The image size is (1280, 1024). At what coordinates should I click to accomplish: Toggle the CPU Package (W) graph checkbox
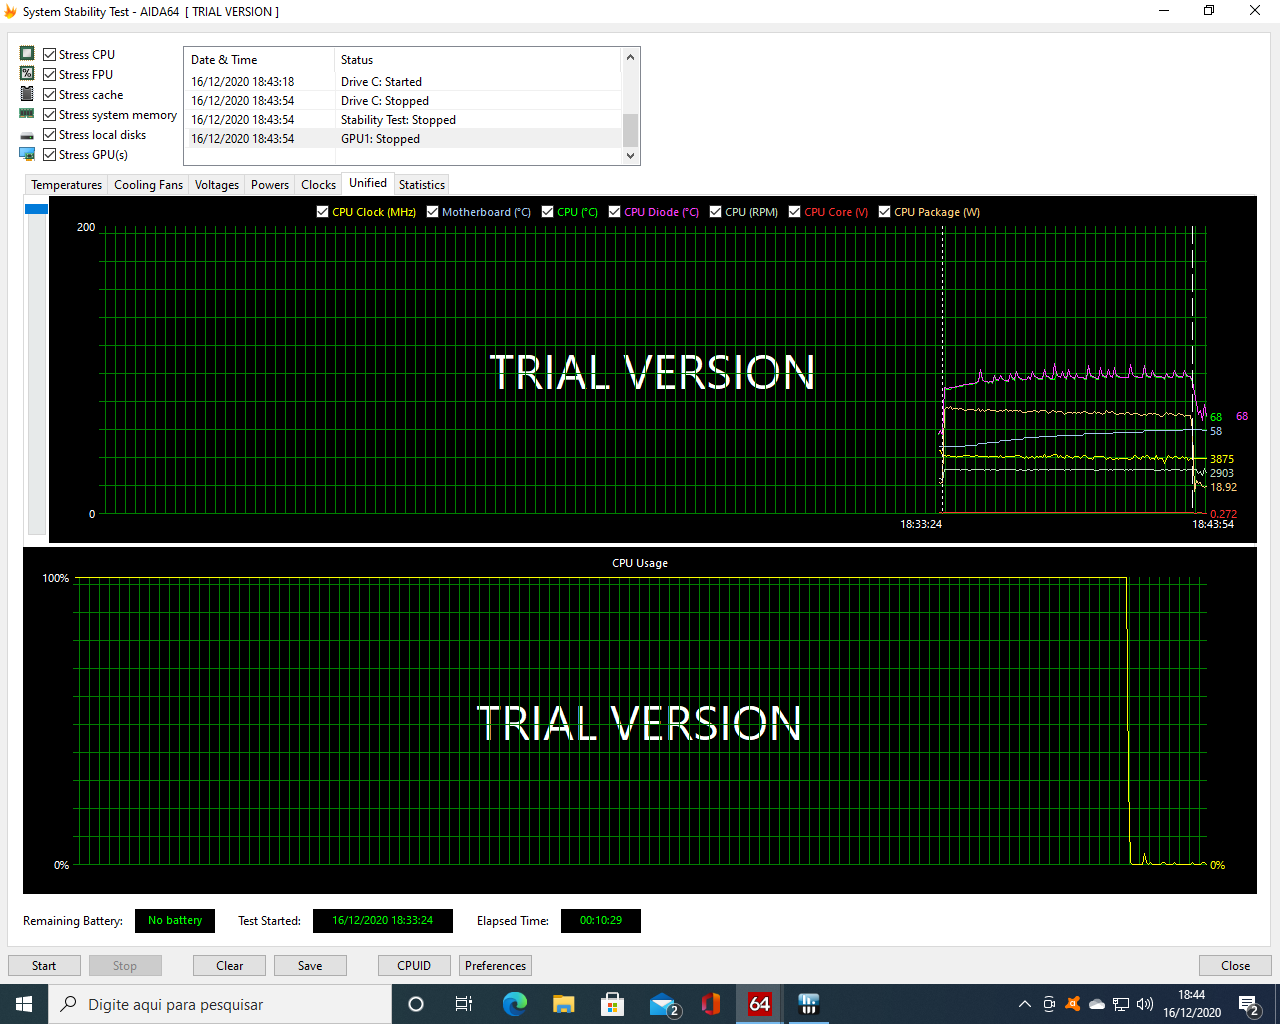pos(884,211)
